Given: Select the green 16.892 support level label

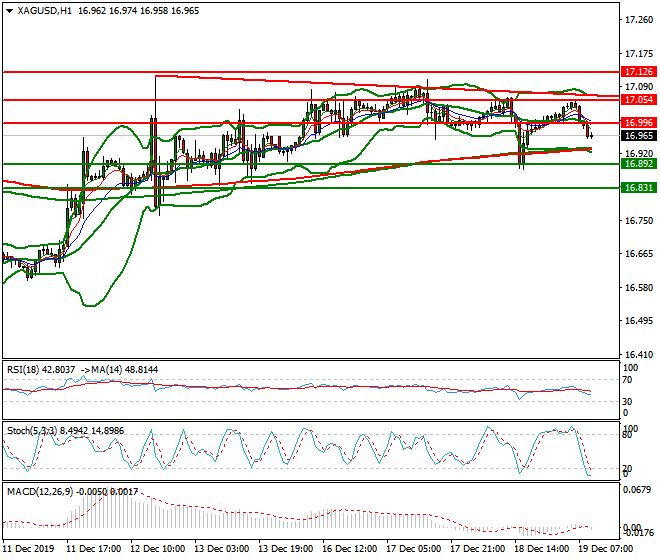Looking at the screenshot, I should click(x=639, y=164).
